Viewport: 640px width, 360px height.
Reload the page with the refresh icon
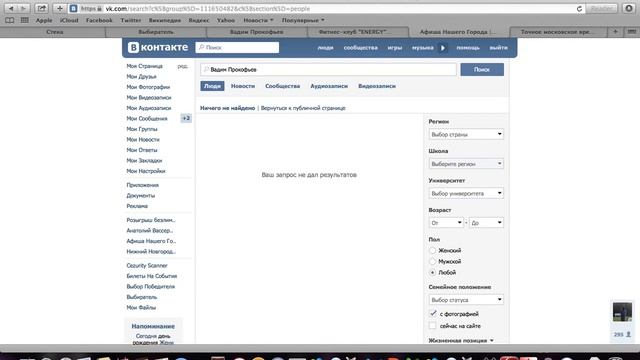579,9
